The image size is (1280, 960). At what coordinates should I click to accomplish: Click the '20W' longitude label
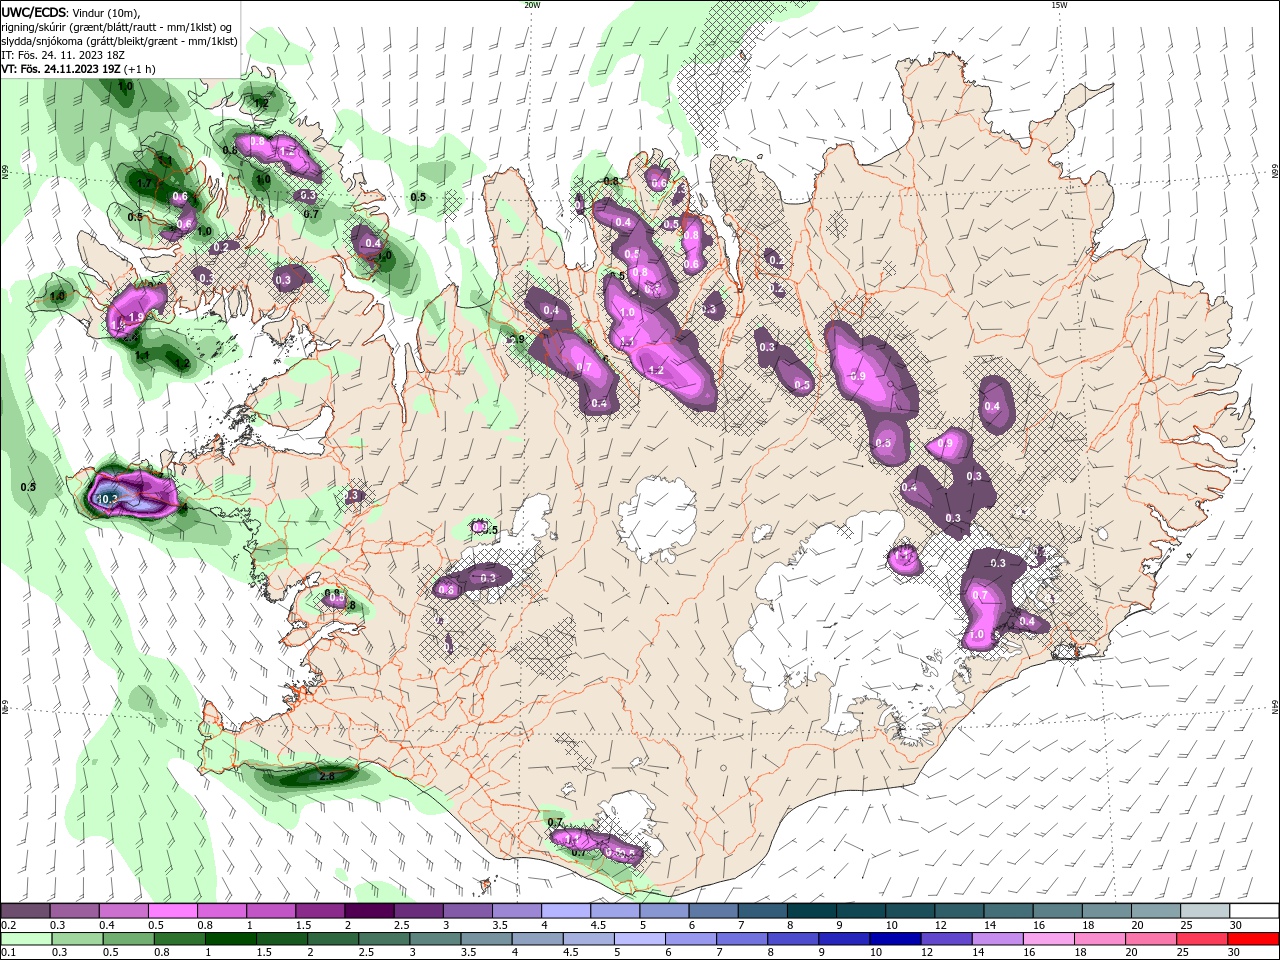pyautogui.click(x=532, y=5)
